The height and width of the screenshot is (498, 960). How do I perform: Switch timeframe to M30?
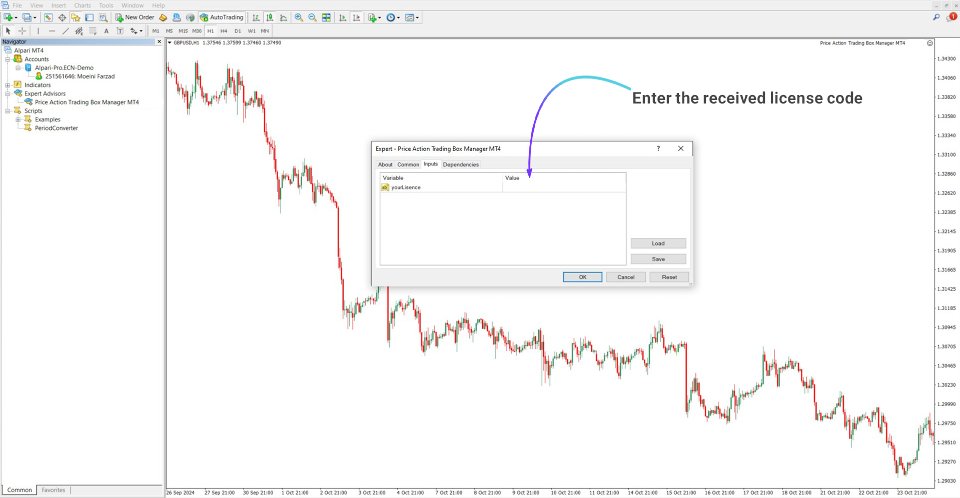point(197,31)
